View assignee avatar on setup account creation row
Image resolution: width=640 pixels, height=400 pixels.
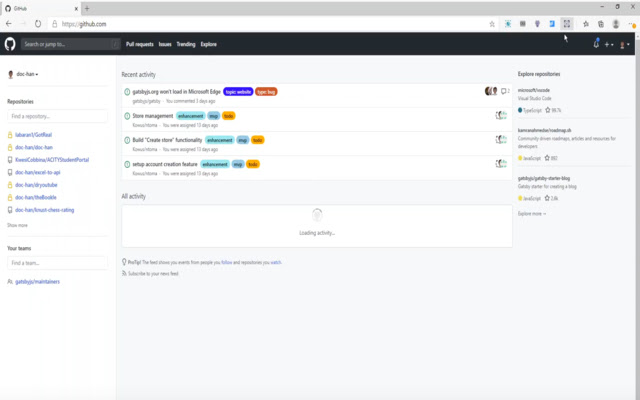501,164
